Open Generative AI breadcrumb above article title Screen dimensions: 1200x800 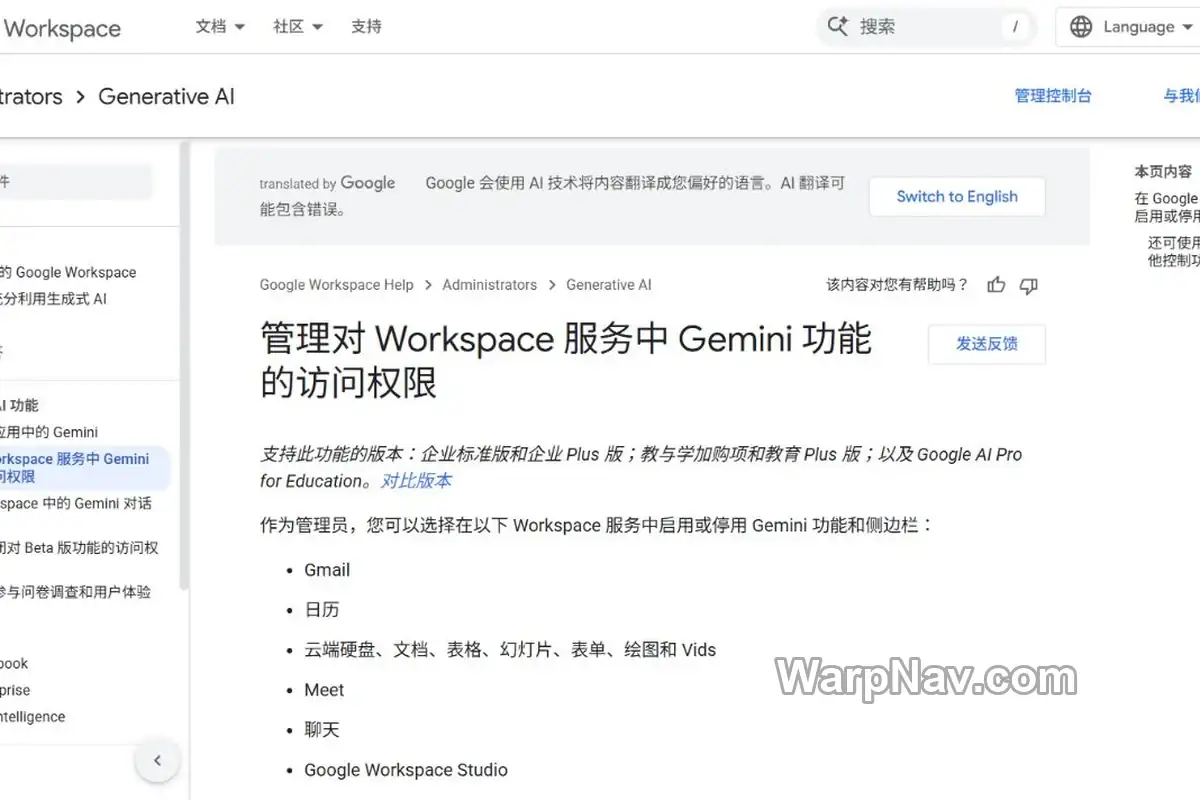click(x=609, y=285)
